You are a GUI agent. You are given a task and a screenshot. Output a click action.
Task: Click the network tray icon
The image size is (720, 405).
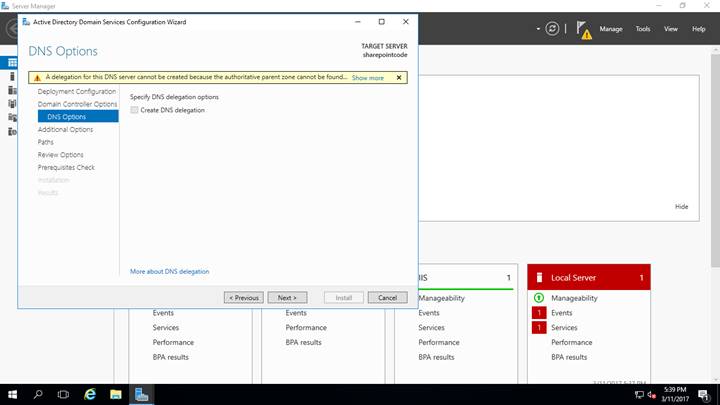coord(639,394)
